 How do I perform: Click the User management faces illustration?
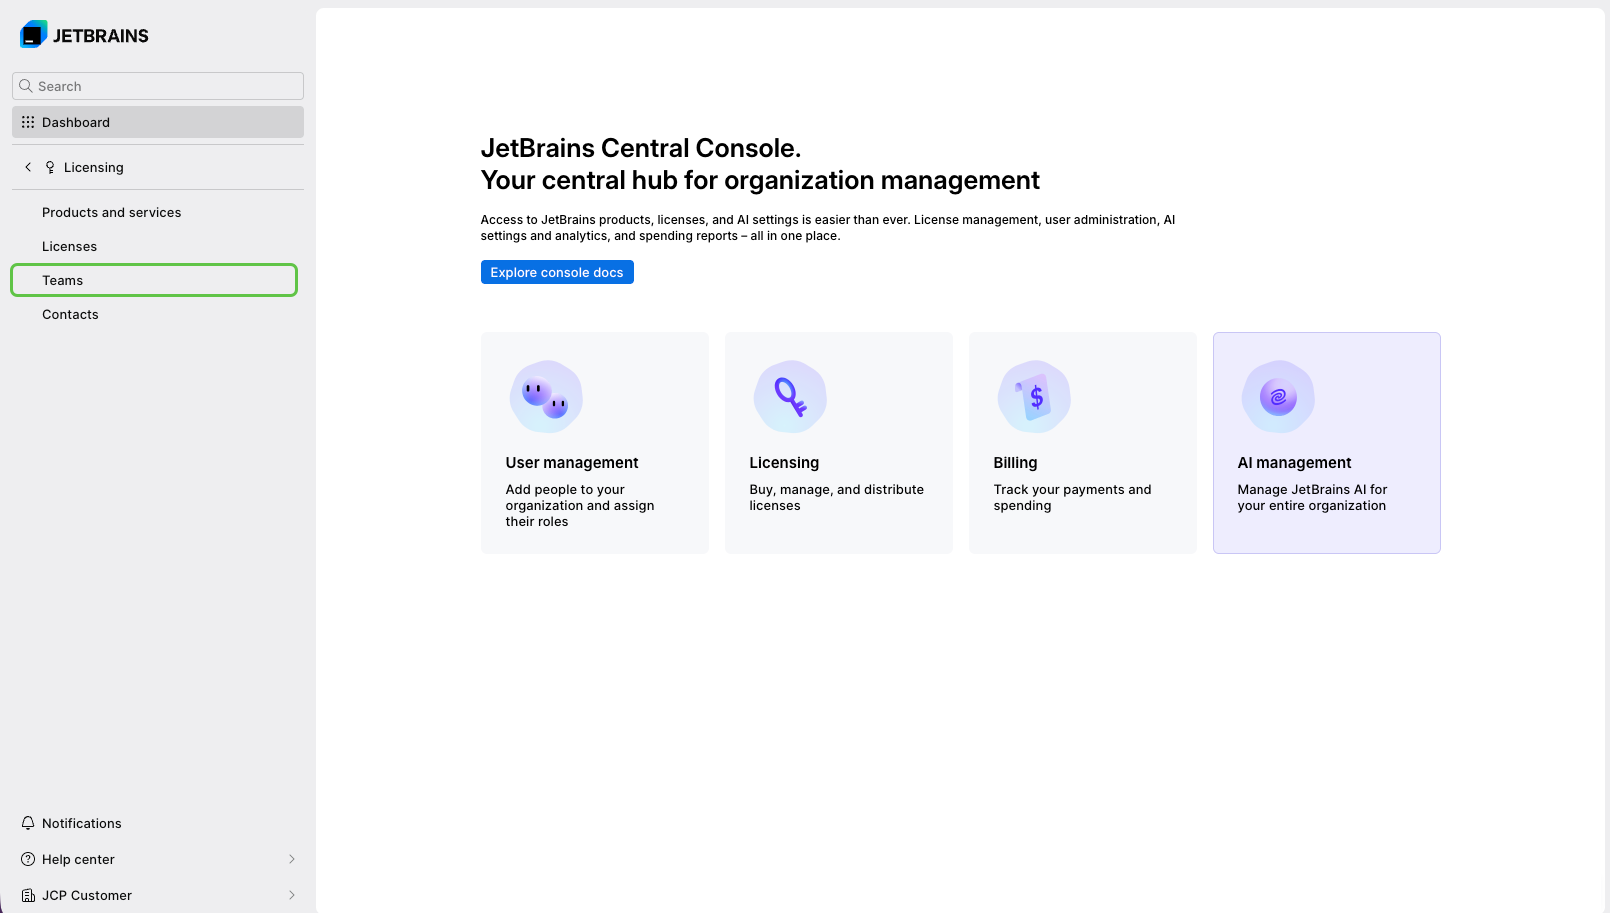point(546,397)
